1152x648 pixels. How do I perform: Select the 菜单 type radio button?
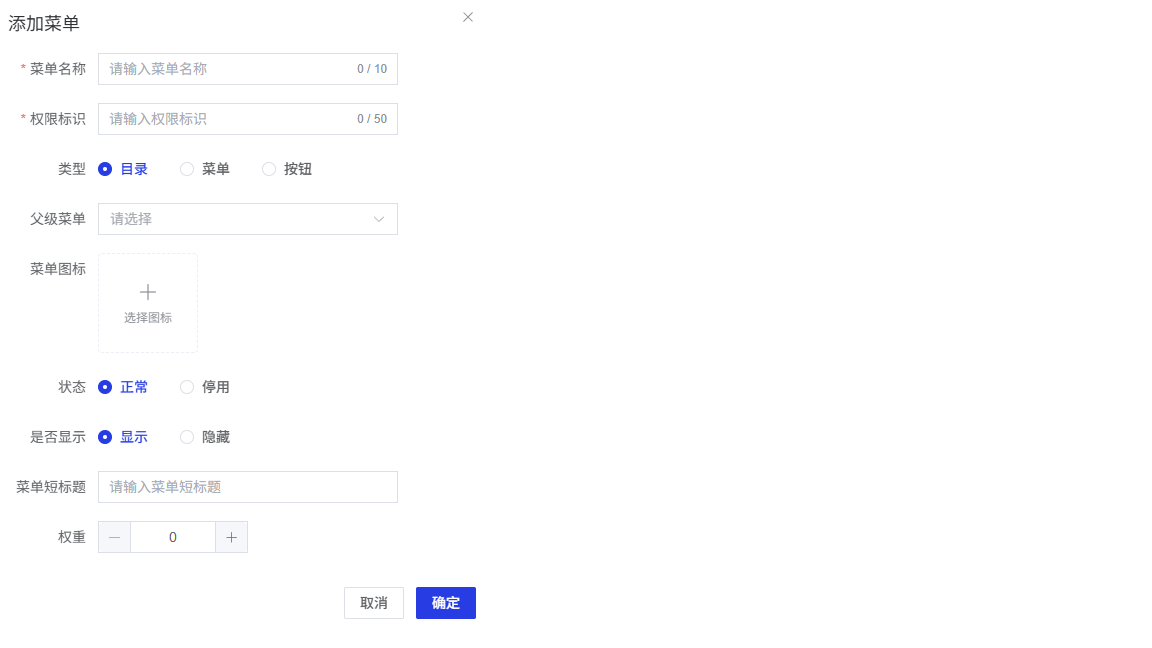(x=187, y=169)
